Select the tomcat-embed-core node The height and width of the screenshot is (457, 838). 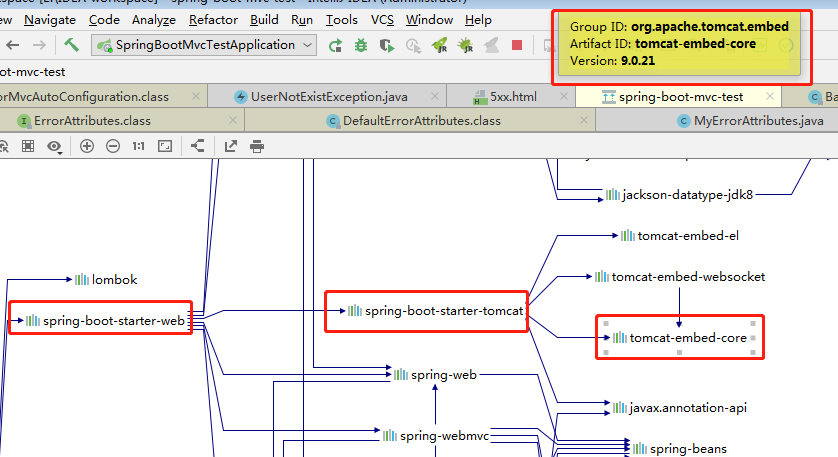(x=680, y=338)
